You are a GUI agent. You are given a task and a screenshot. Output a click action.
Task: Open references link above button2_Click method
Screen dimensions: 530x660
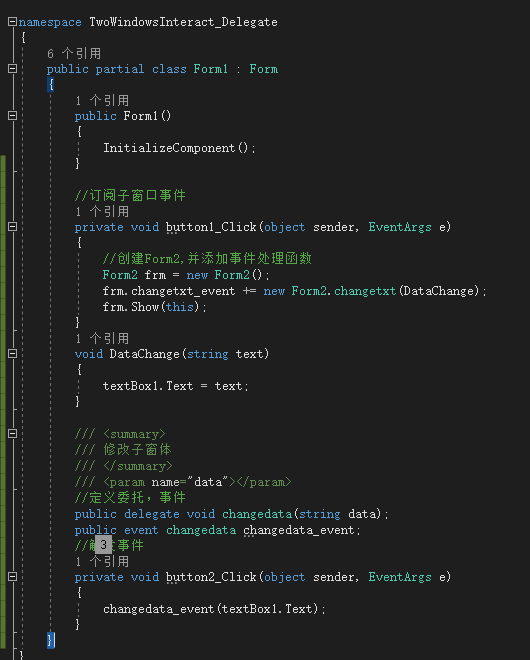click(102, 562)
